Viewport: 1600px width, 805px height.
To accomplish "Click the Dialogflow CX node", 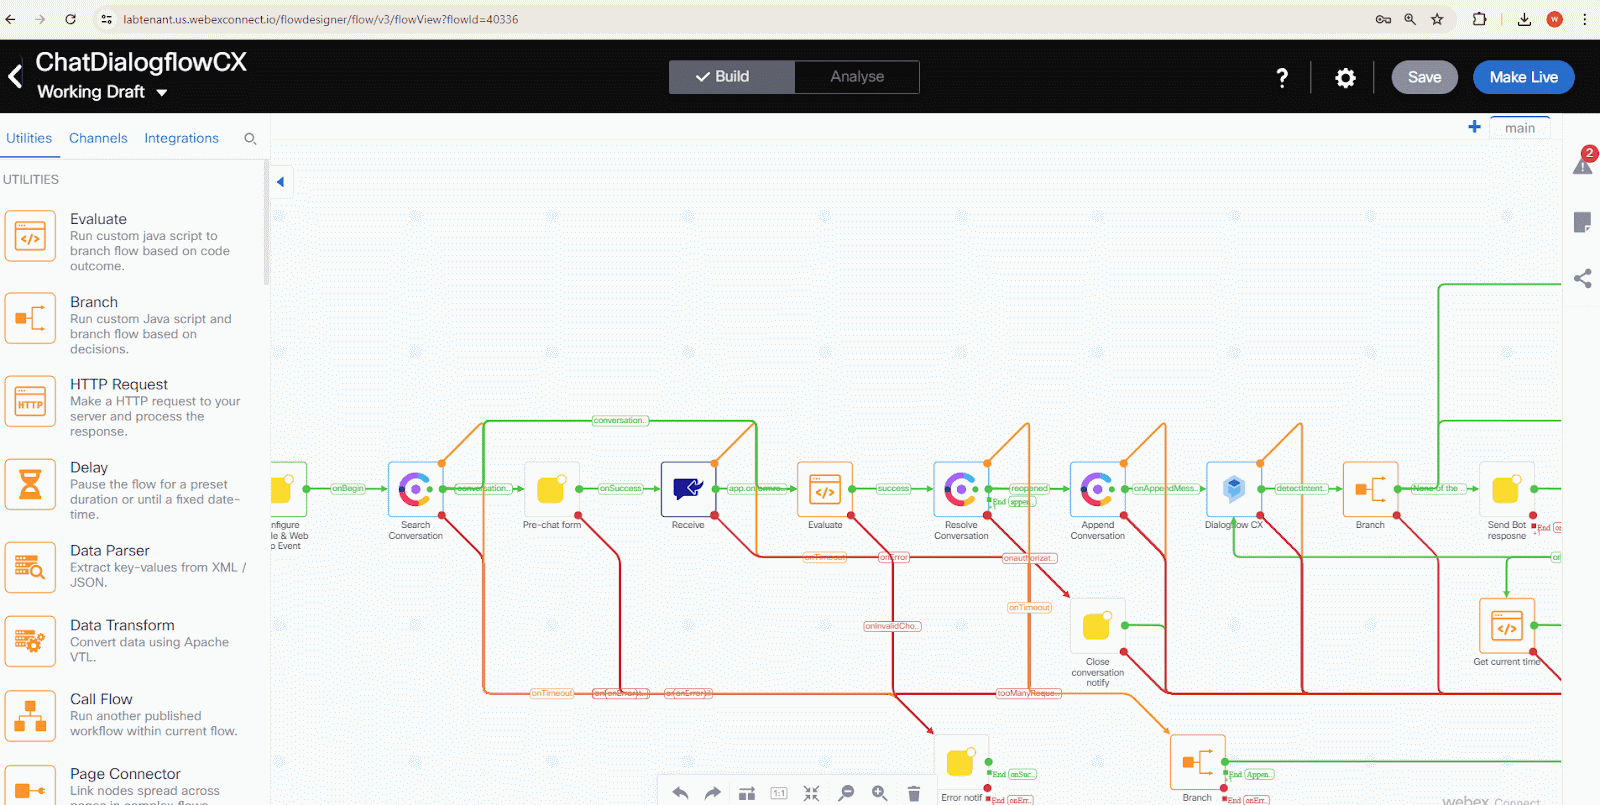I will [x=1233, y=489].
